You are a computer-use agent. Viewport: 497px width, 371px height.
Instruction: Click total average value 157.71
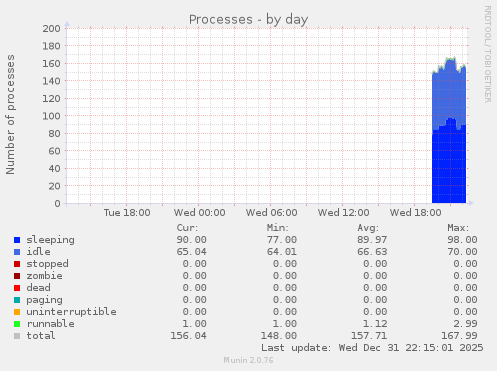coord(369,336)
